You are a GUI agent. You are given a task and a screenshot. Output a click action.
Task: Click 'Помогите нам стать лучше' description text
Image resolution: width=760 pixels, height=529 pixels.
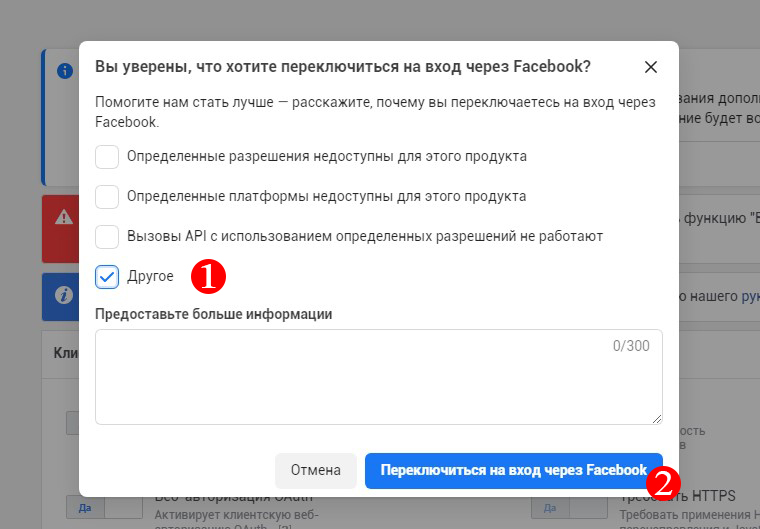[375, 112]
